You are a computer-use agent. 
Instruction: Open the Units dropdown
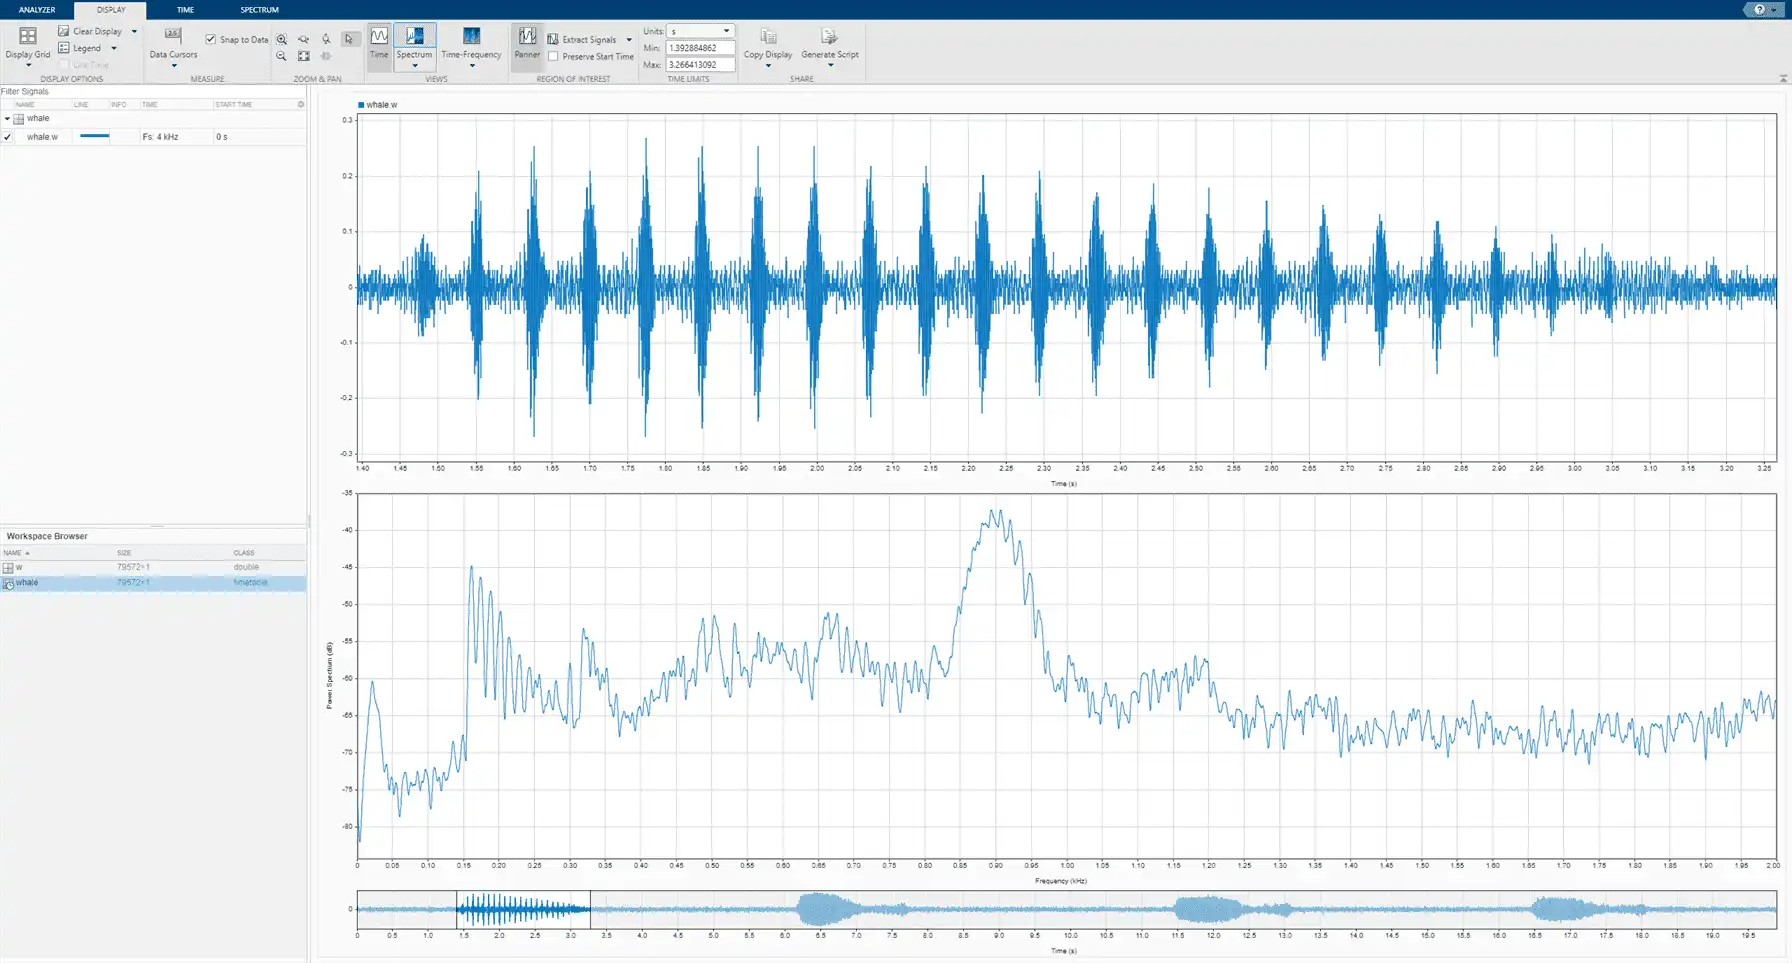(700, 31)
